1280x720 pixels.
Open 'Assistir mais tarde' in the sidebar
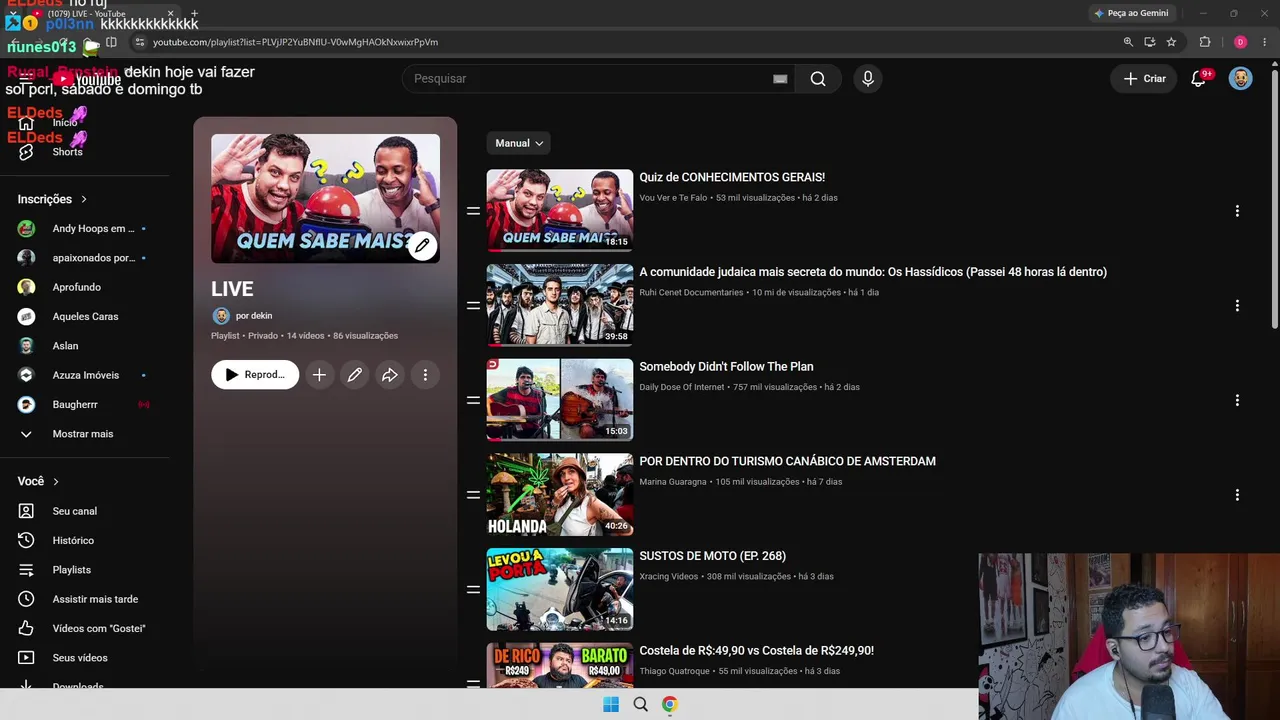(x=84, y=599)
